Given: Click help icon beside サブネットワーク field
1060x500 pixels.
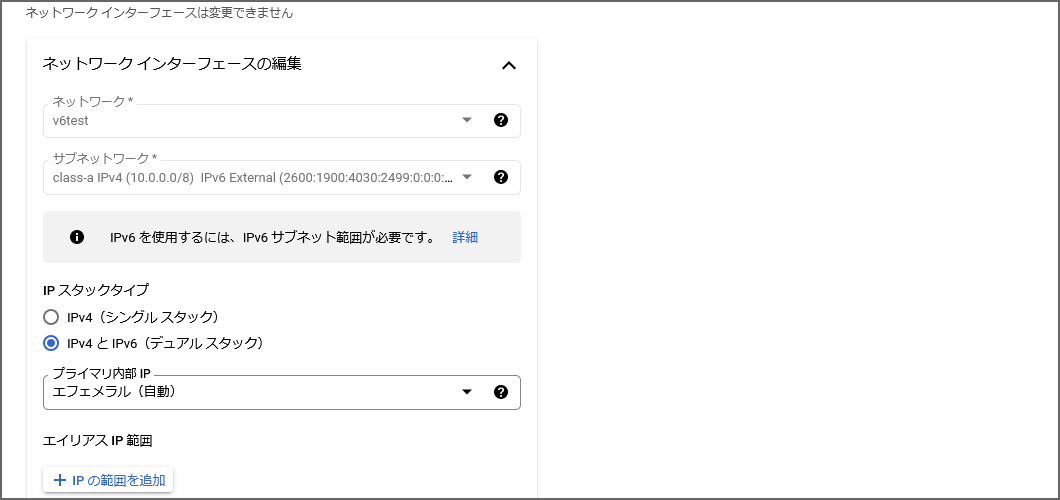Looking at the screenshot, I should (501, 177).
